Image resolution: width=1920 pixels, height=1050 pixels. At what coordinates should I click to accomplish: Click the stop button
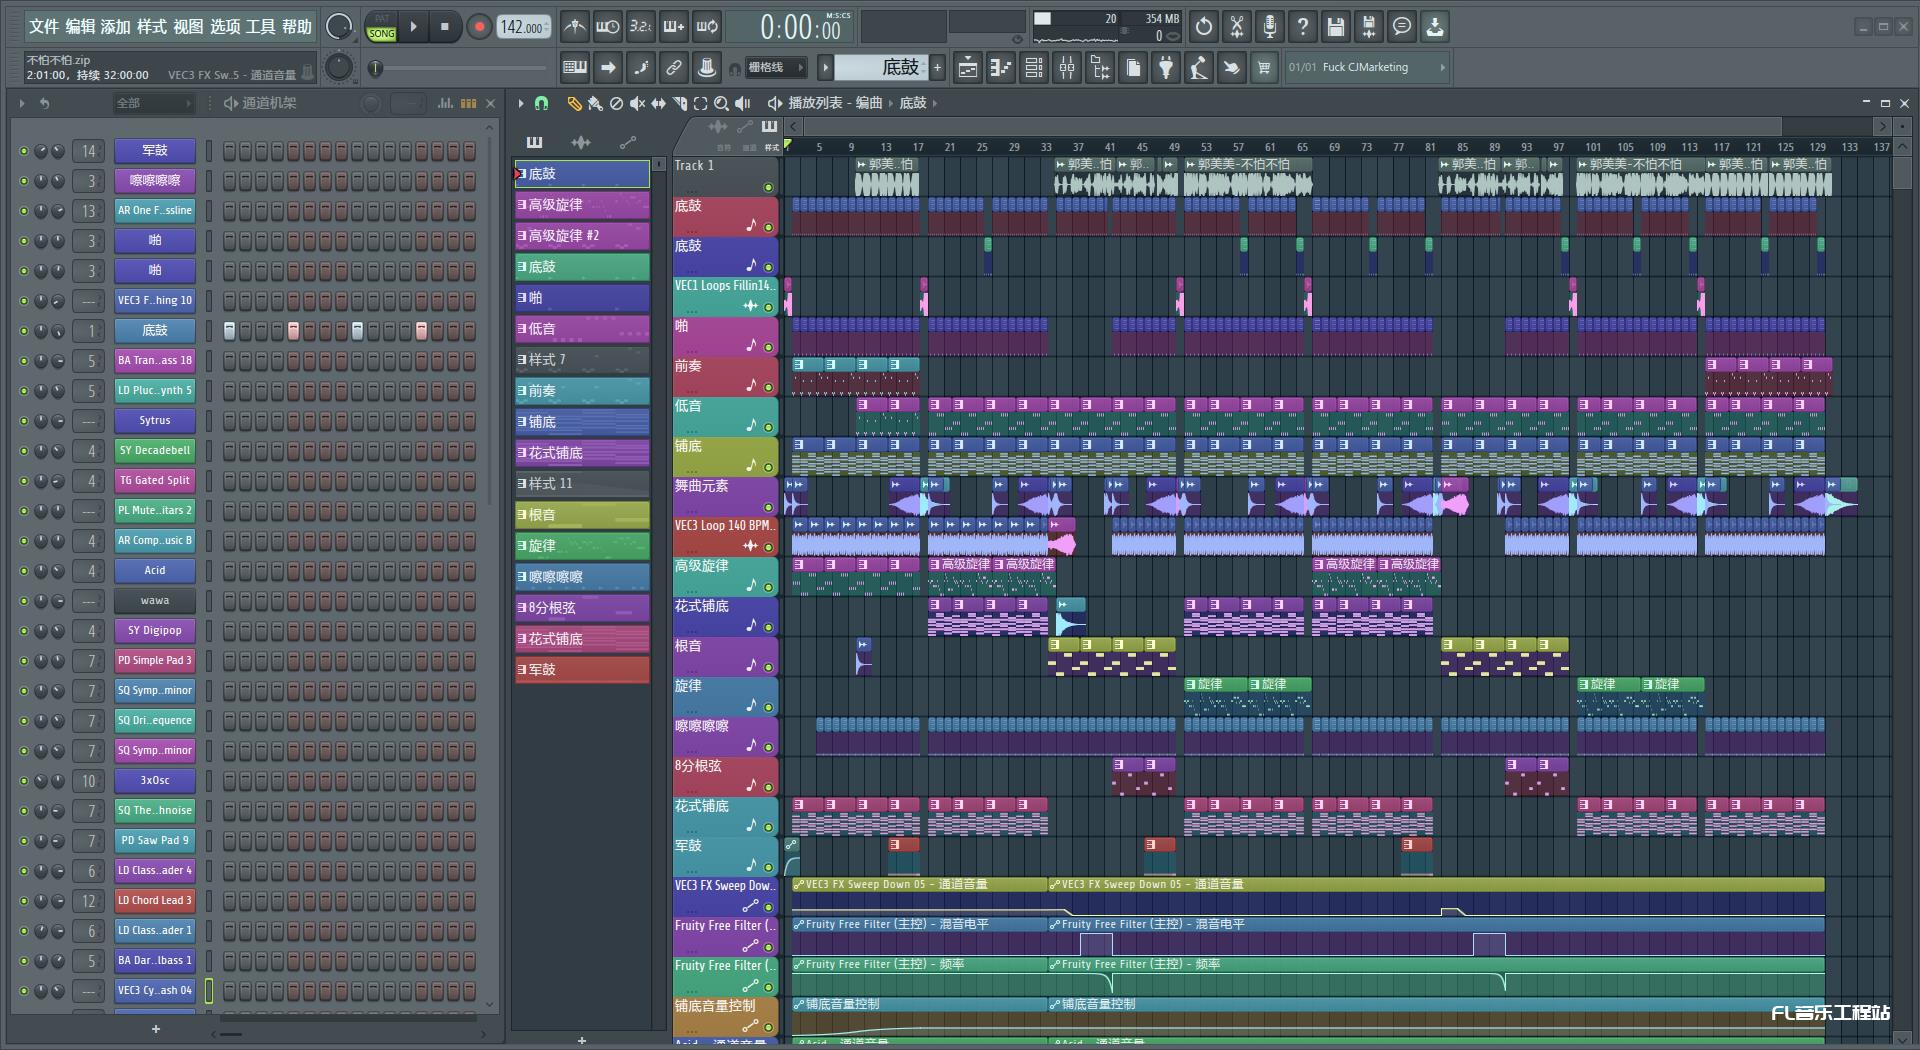tap(445, 27)
